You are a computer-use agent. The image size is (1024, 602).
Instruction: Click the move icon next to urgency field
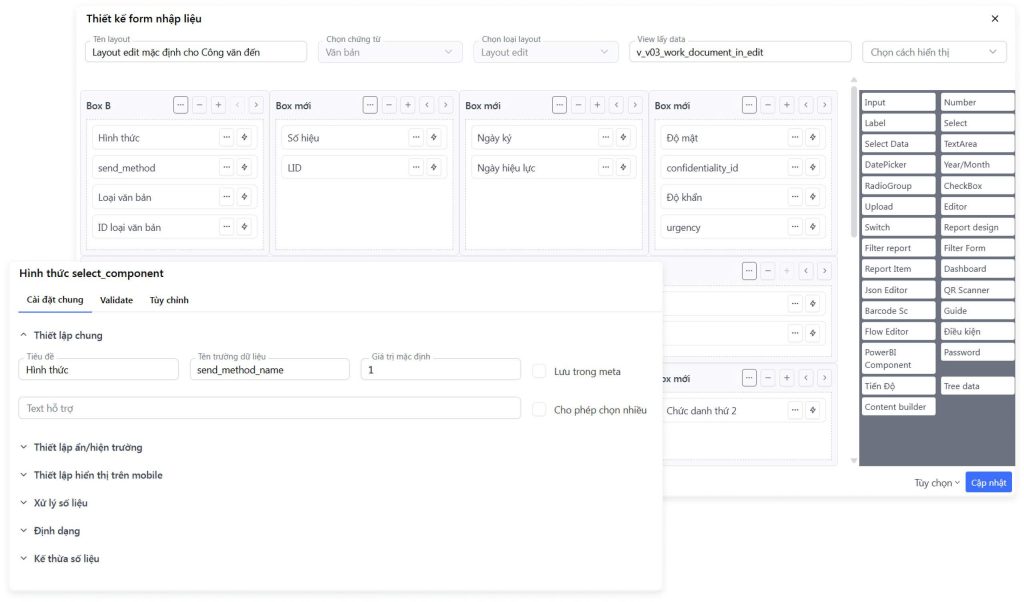[812, 227]
